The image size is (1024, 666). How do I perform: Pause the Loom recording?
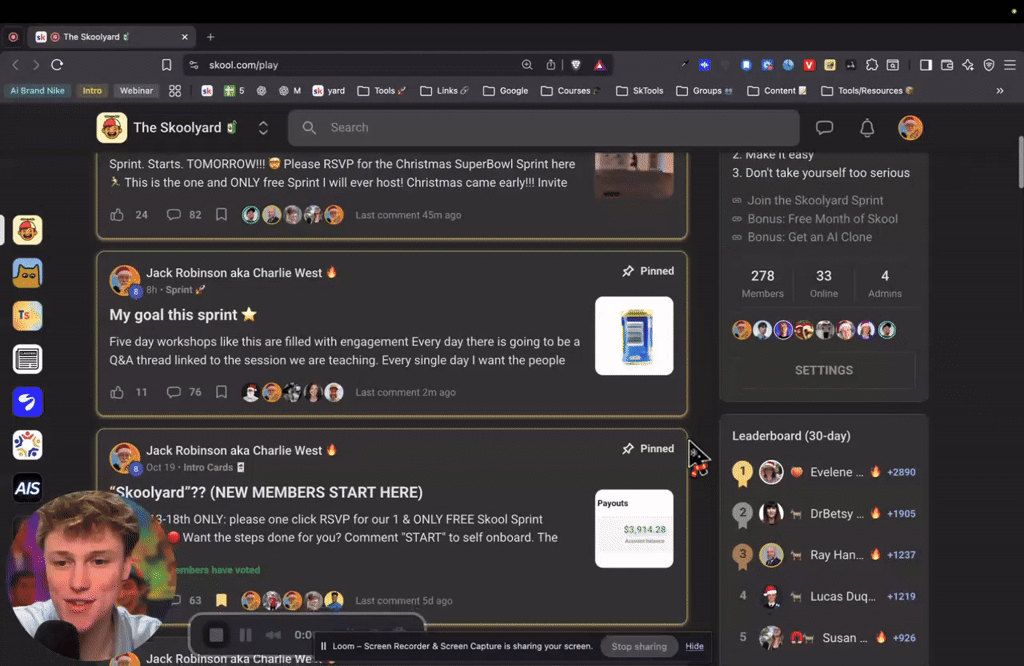[x=246, y=635]
